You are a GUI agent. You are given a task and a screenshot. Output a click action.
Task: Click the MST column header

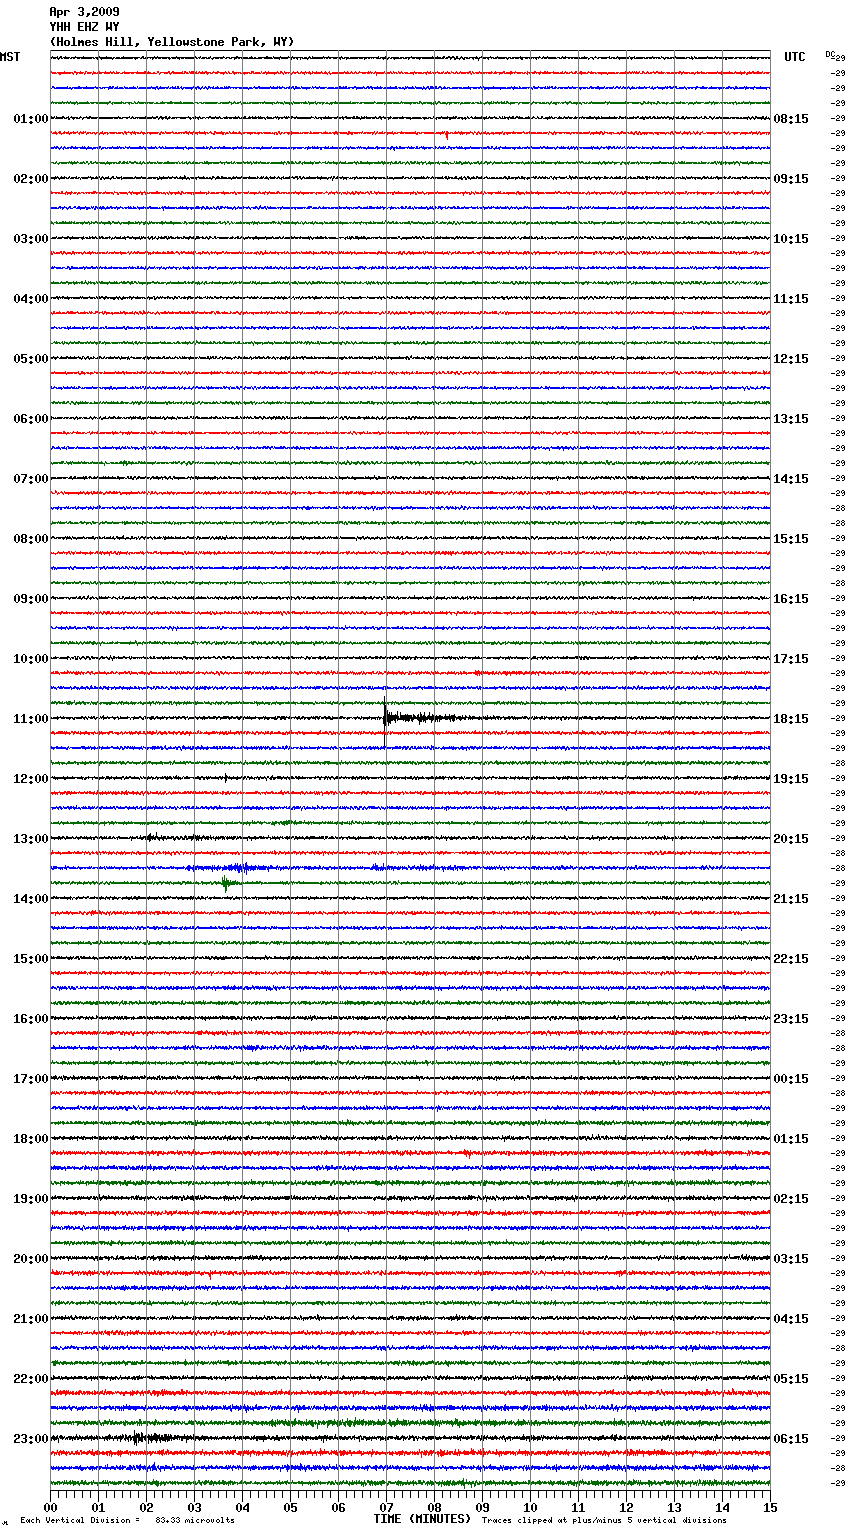10,57
